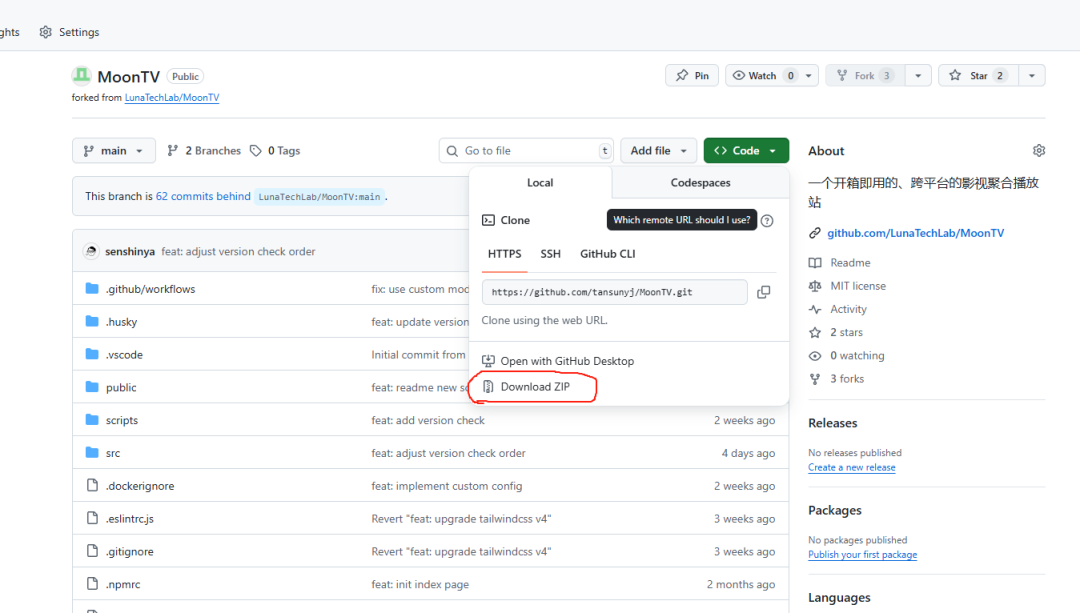Open the Add file dropdown
Viewport: 1080px width, 613px height.
658,151
